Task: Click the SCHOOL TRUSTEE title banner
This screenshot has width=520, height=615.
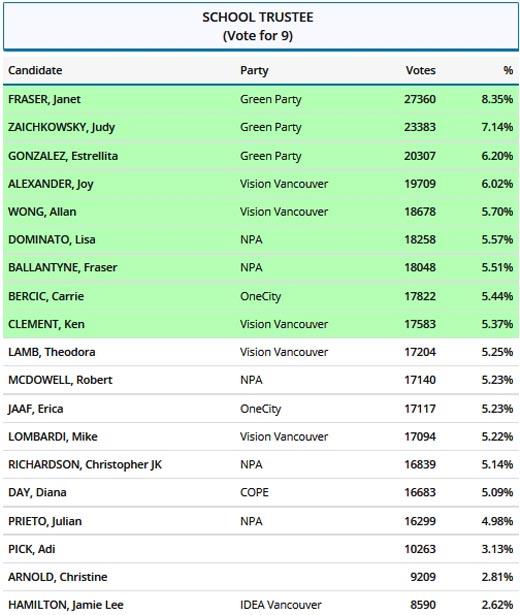Action: (x=261, y=26)
